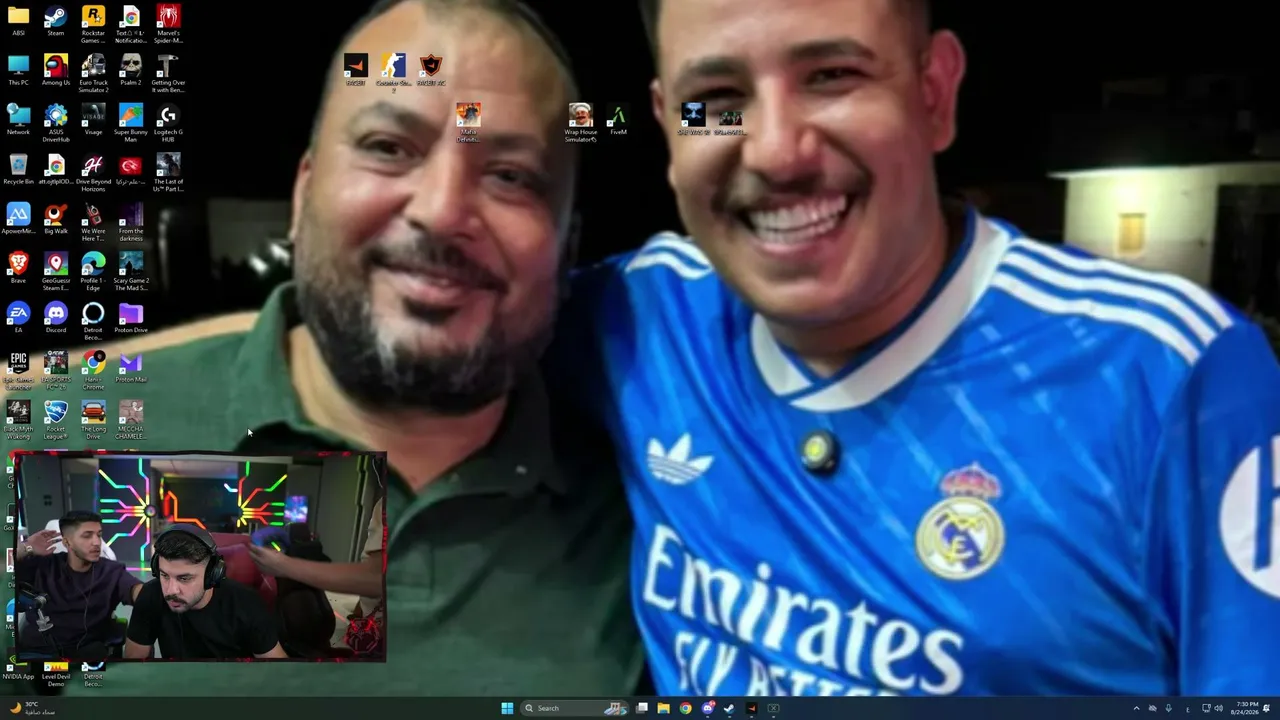Select the Among Us game shortcut
1280x720 pixels.
pyautogui.click(x=56, y=70)
